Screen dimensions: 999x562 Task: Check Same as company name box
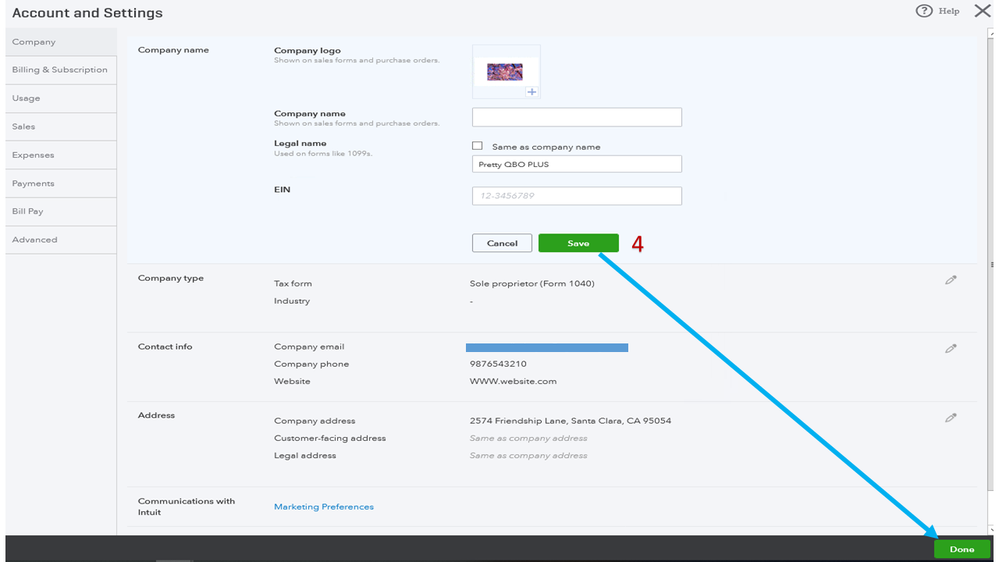point(477,146)
